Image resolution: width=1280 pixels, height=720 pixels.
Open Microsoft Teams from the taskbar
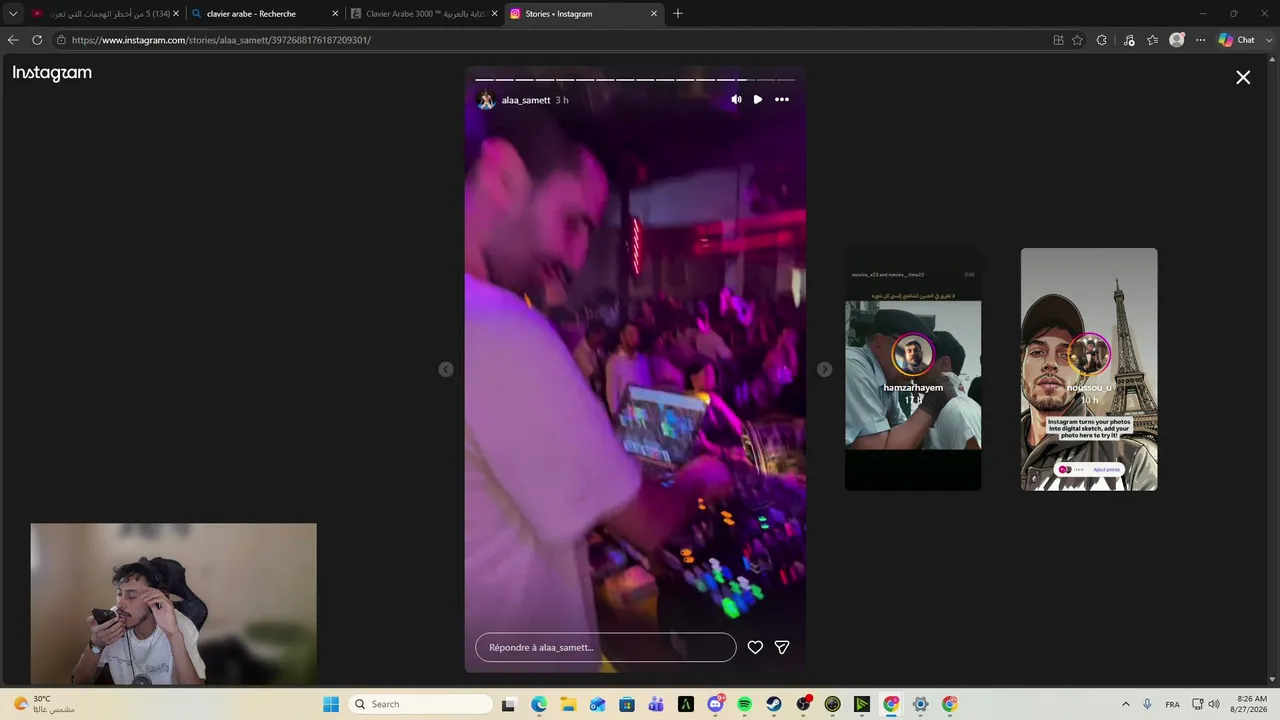(x=656, y=704)
